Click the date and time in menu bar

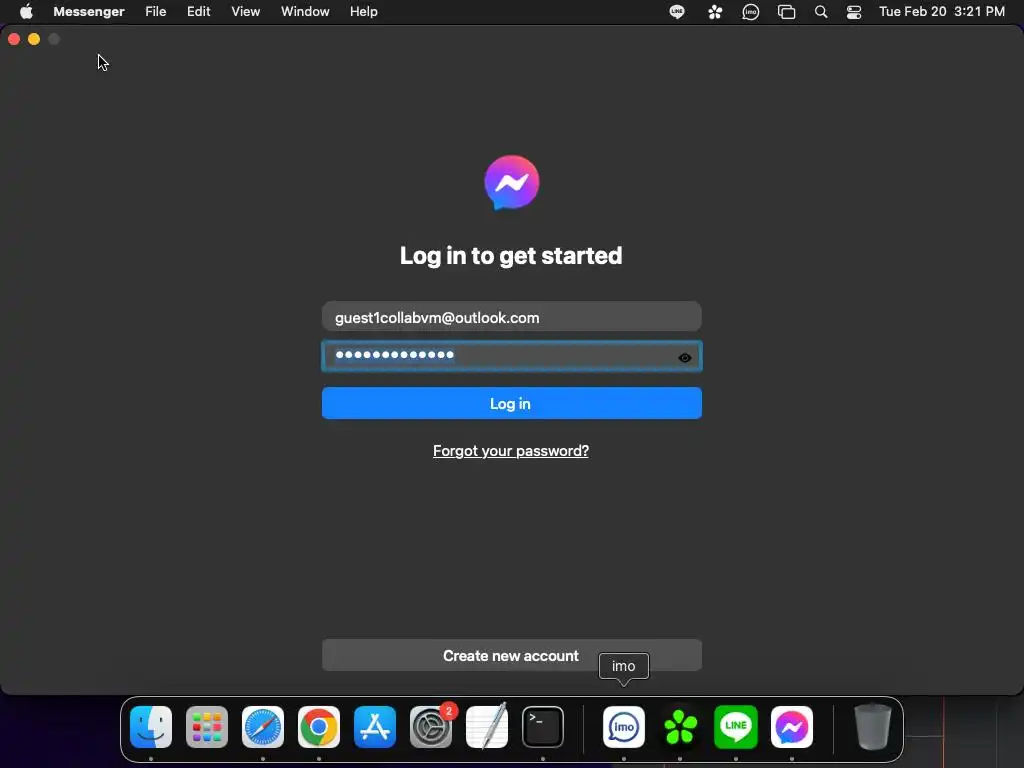coord(942,12)
